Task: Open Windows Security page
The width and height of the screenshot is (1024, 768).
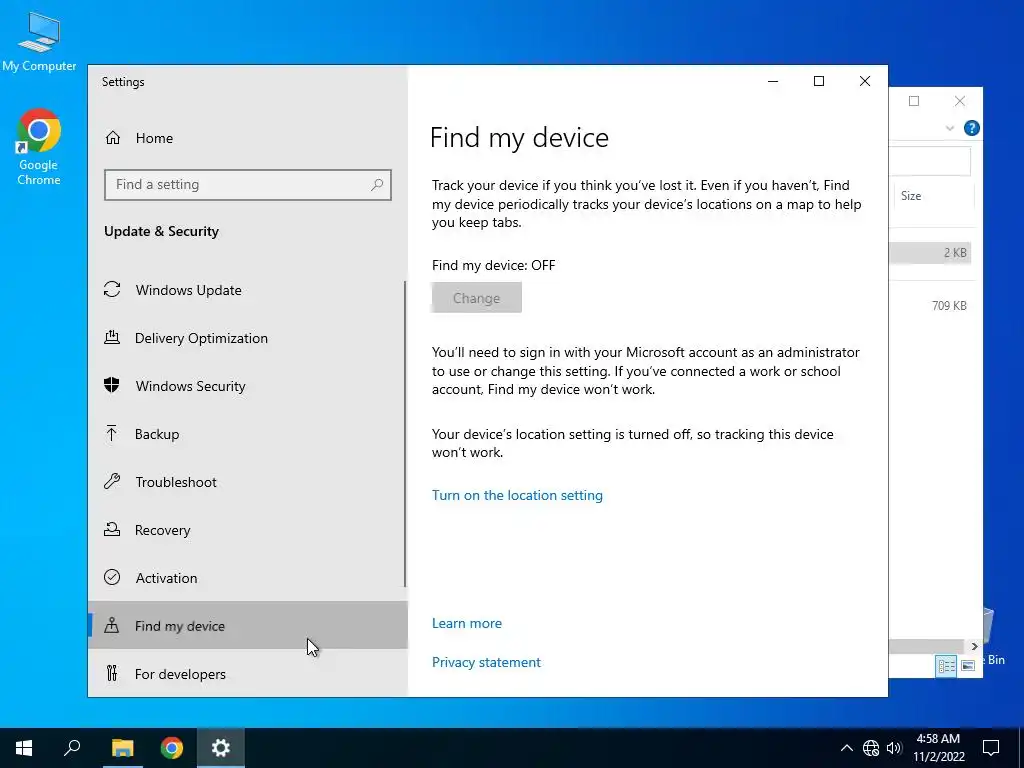Action: coord(247,385)
